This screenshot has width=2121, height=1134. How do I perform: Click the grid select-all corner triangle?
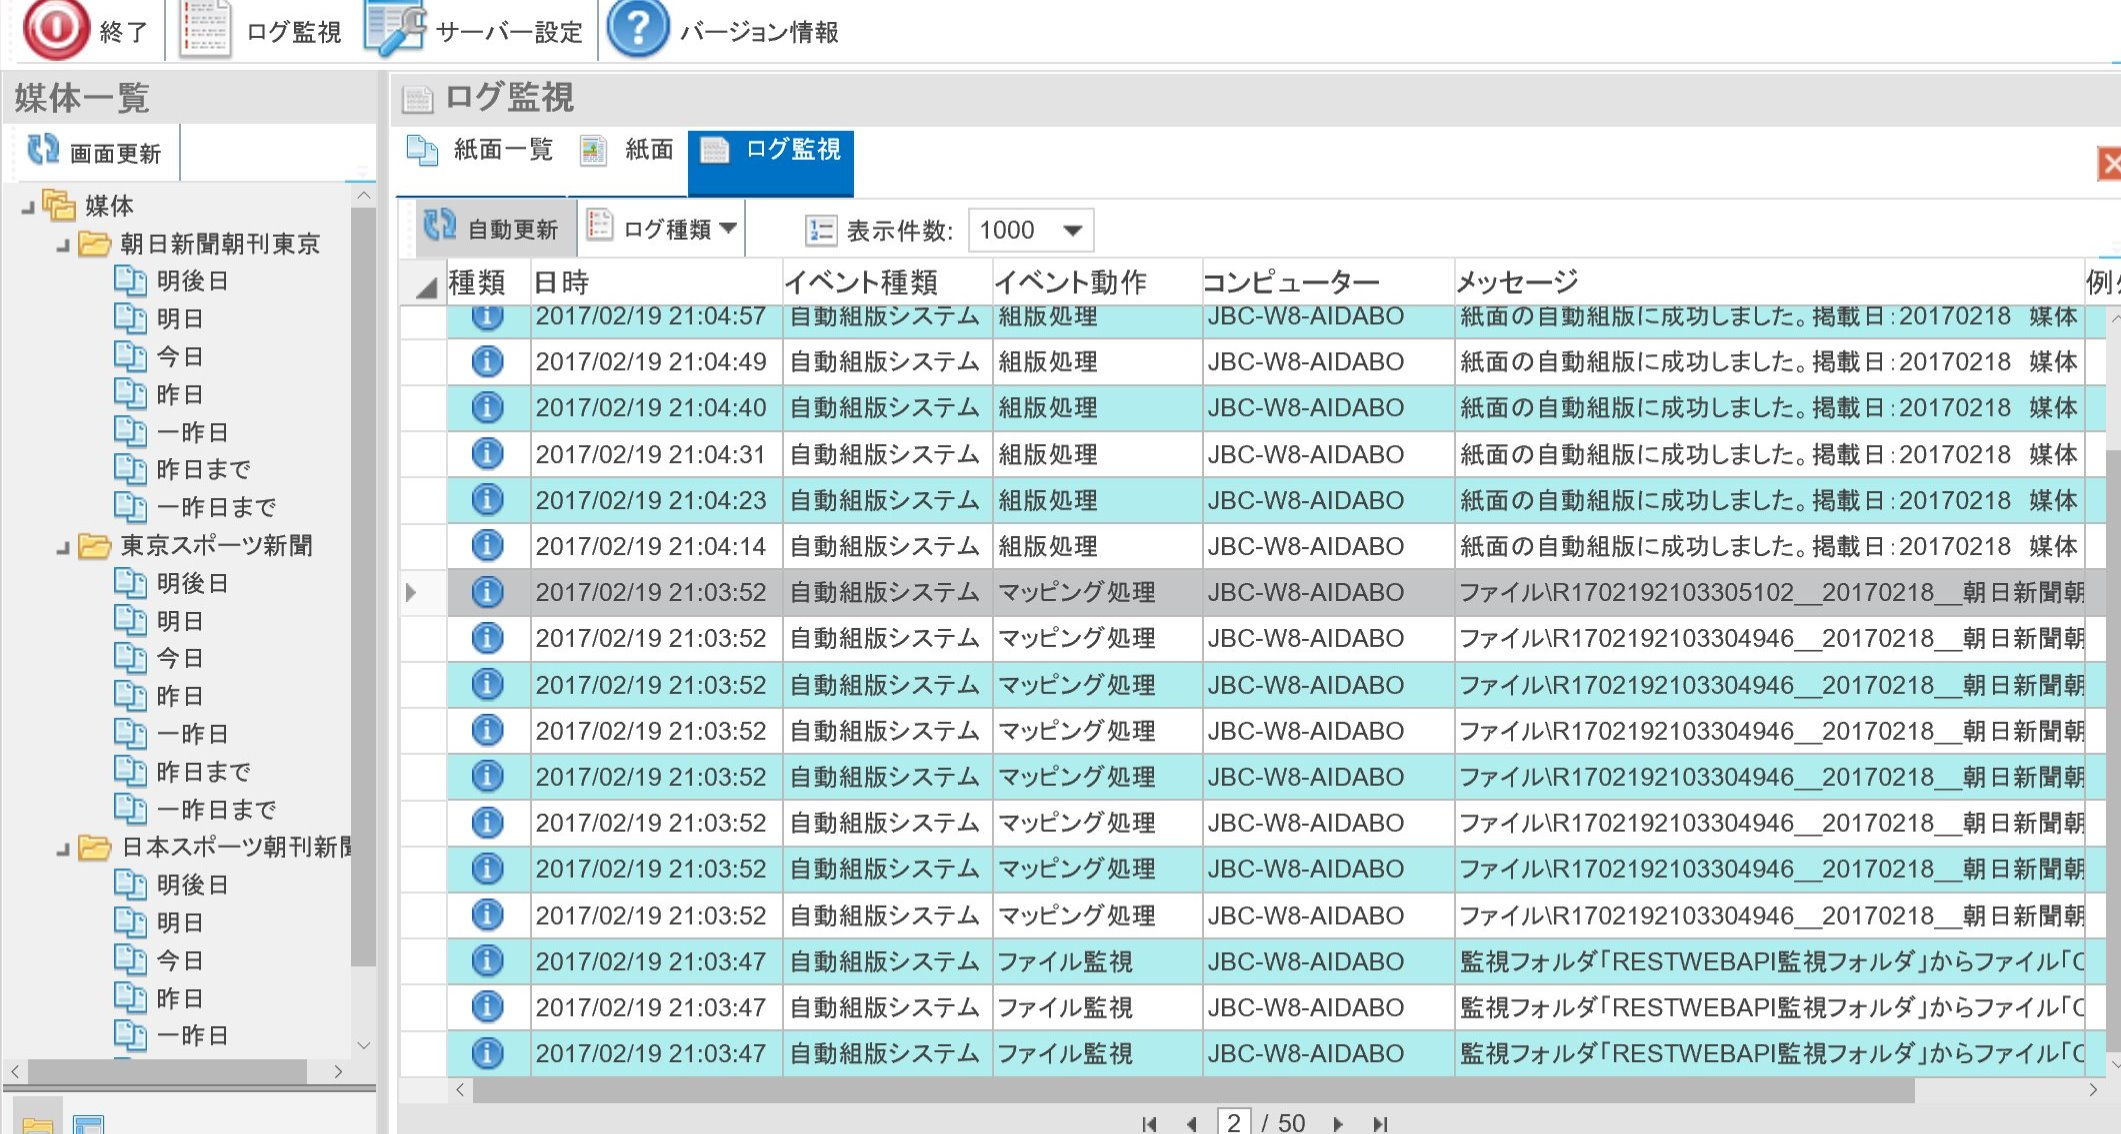425,287
